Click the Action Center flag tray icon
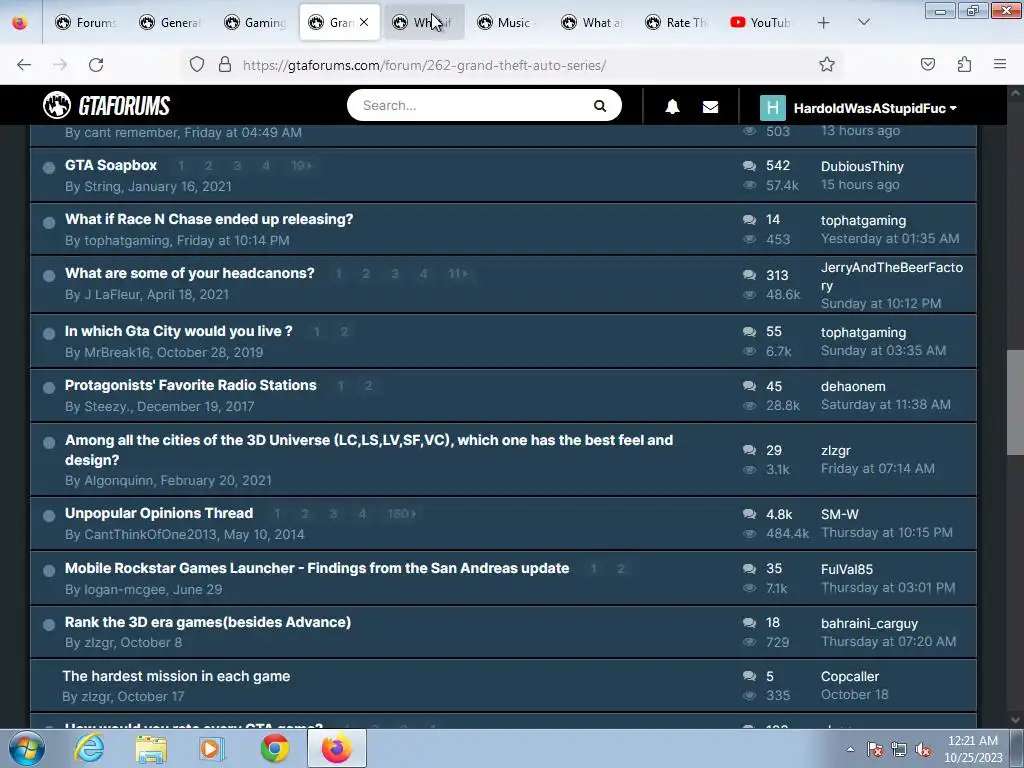Screen dimensions: 1024x768 click(x=875, y=750)
